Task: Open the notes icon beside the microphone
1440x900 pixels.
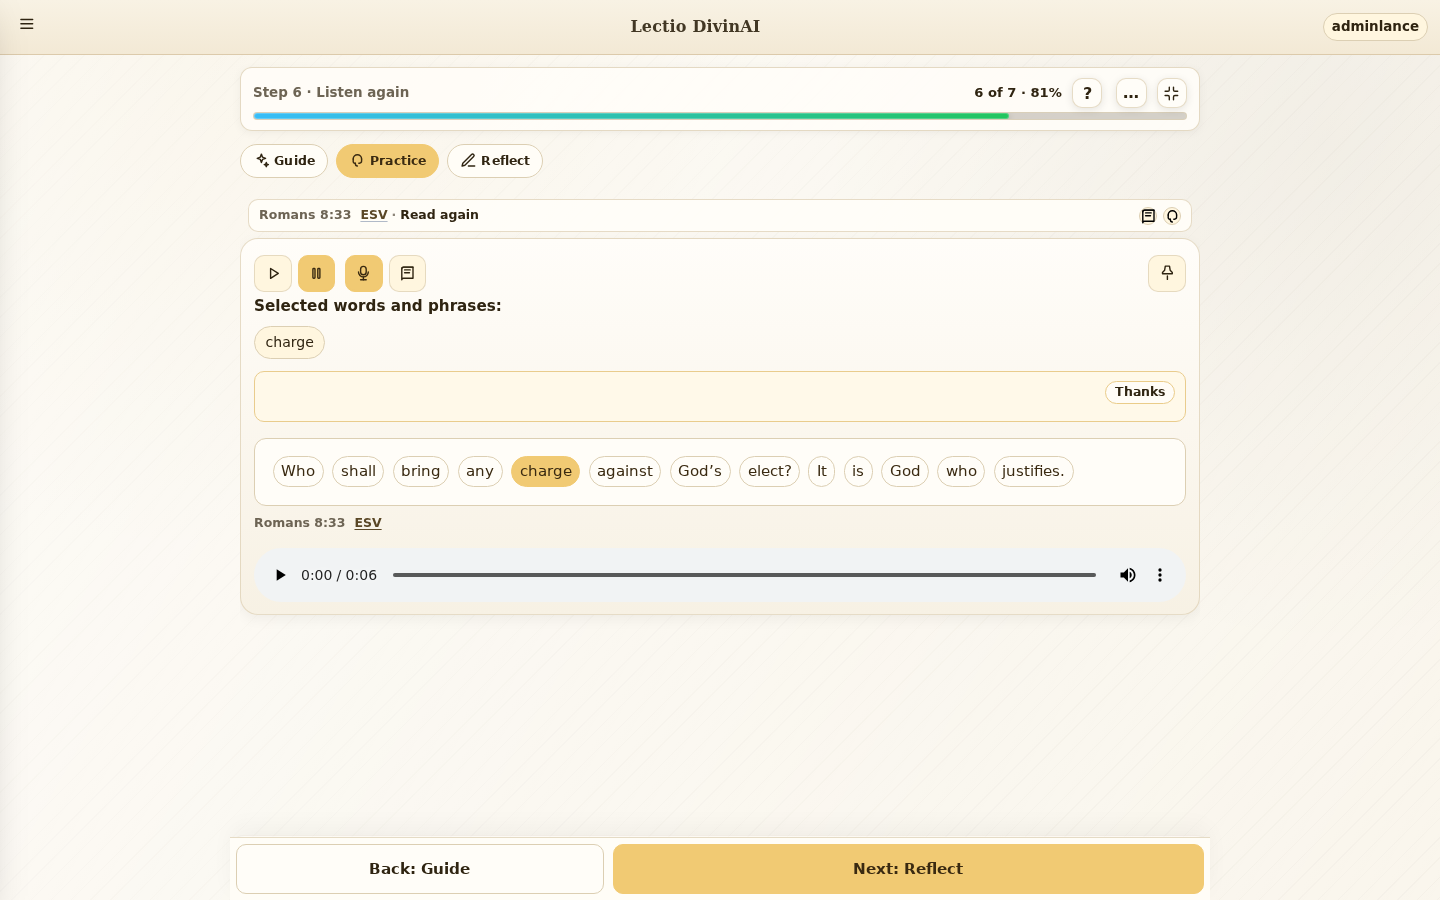Action: click(407, 273)
